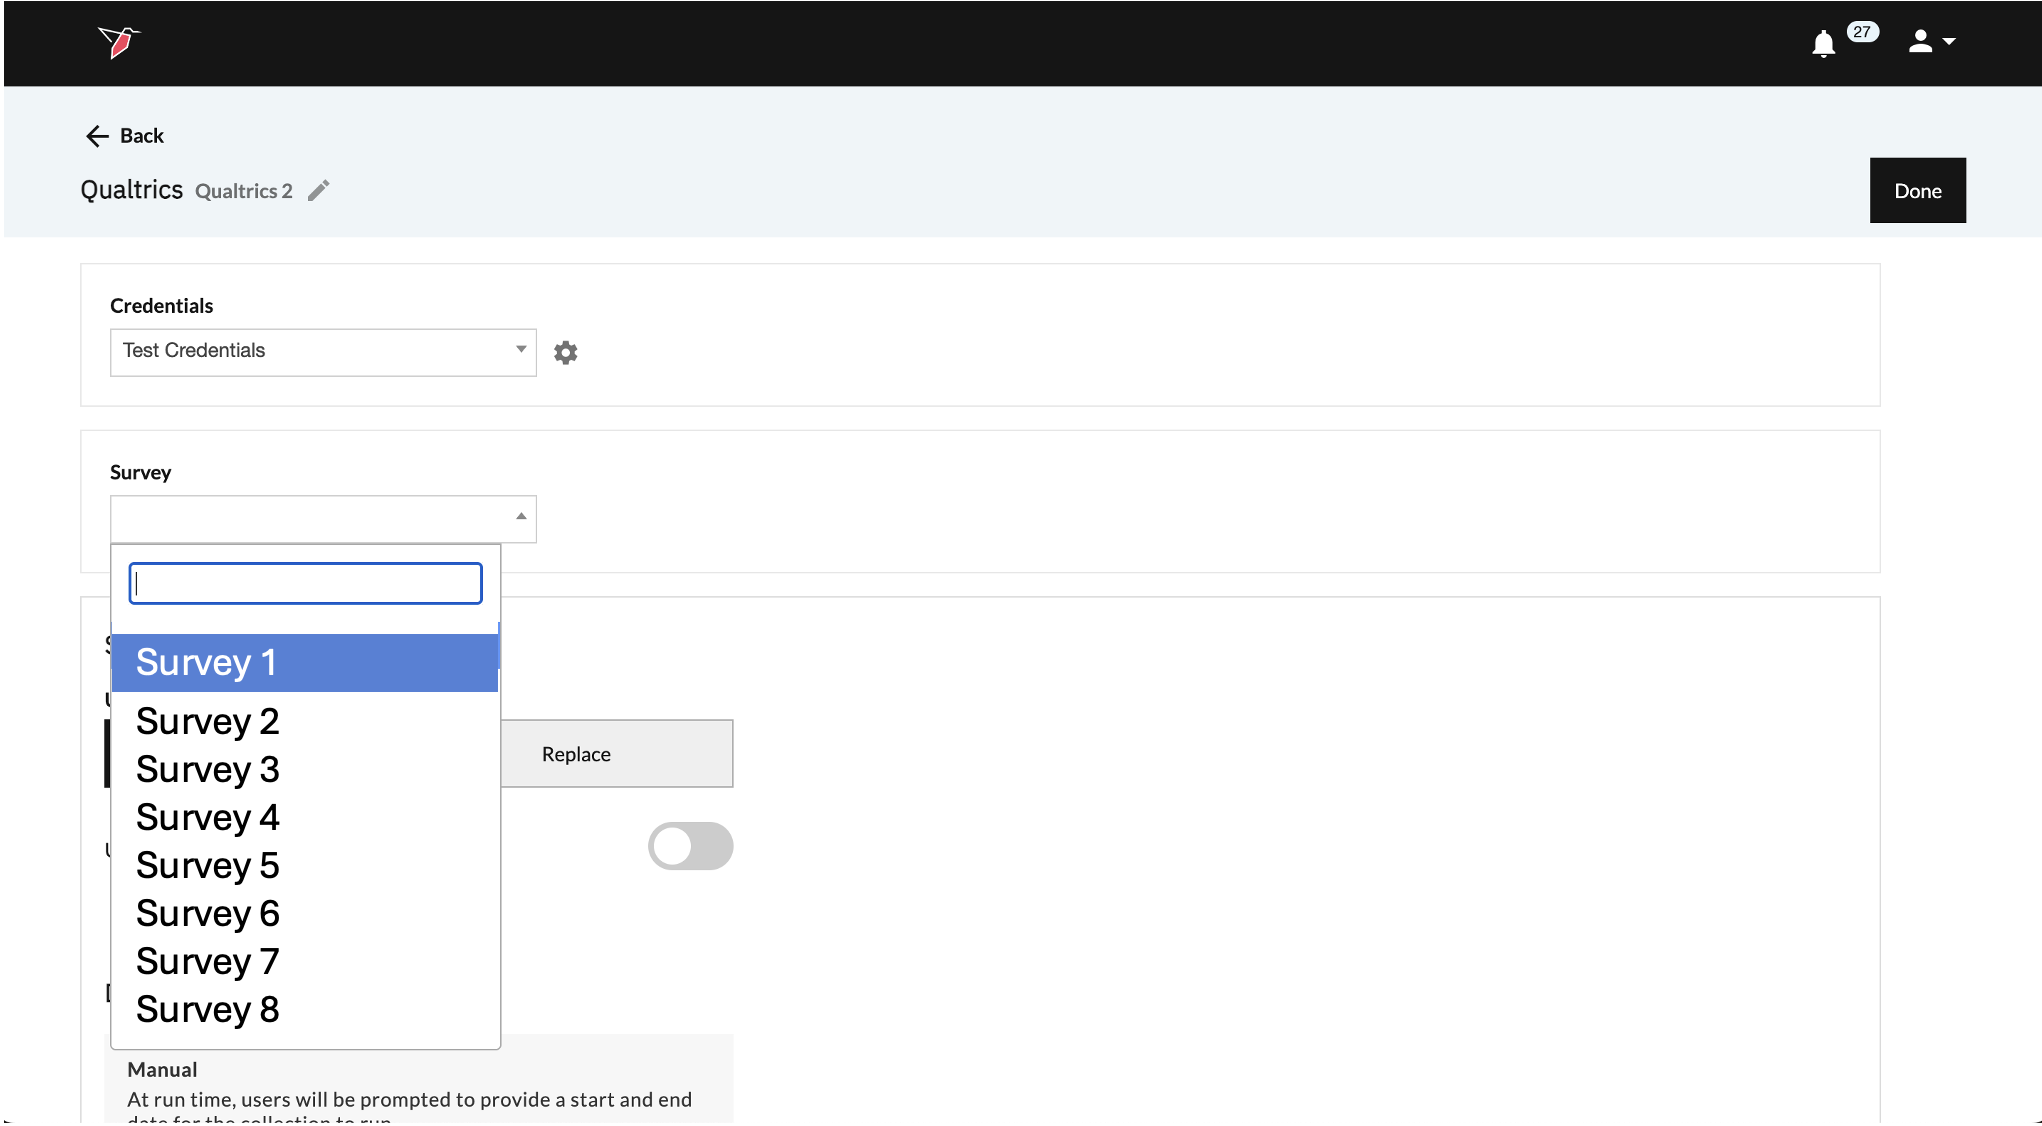Open the user account menu icon
The image size is (2042, 1126).
pyautogui.click(x=1919, y=42)
